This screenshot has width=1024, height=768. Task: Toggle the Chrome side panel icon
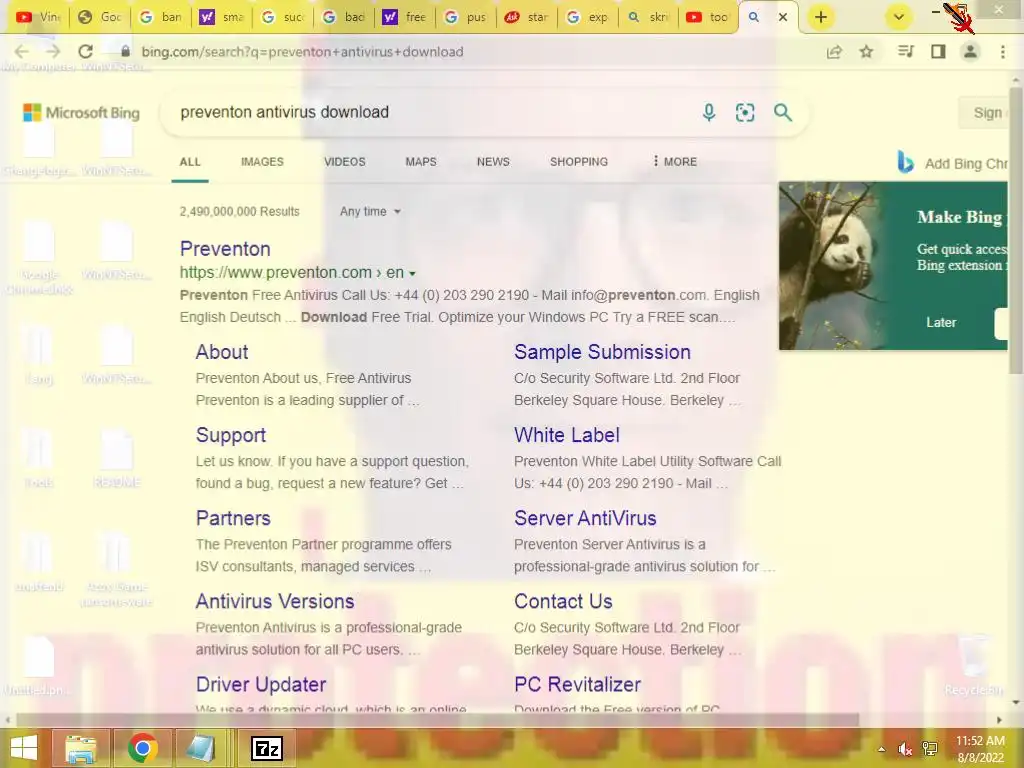pyautogui.click(x=938, y=52)
